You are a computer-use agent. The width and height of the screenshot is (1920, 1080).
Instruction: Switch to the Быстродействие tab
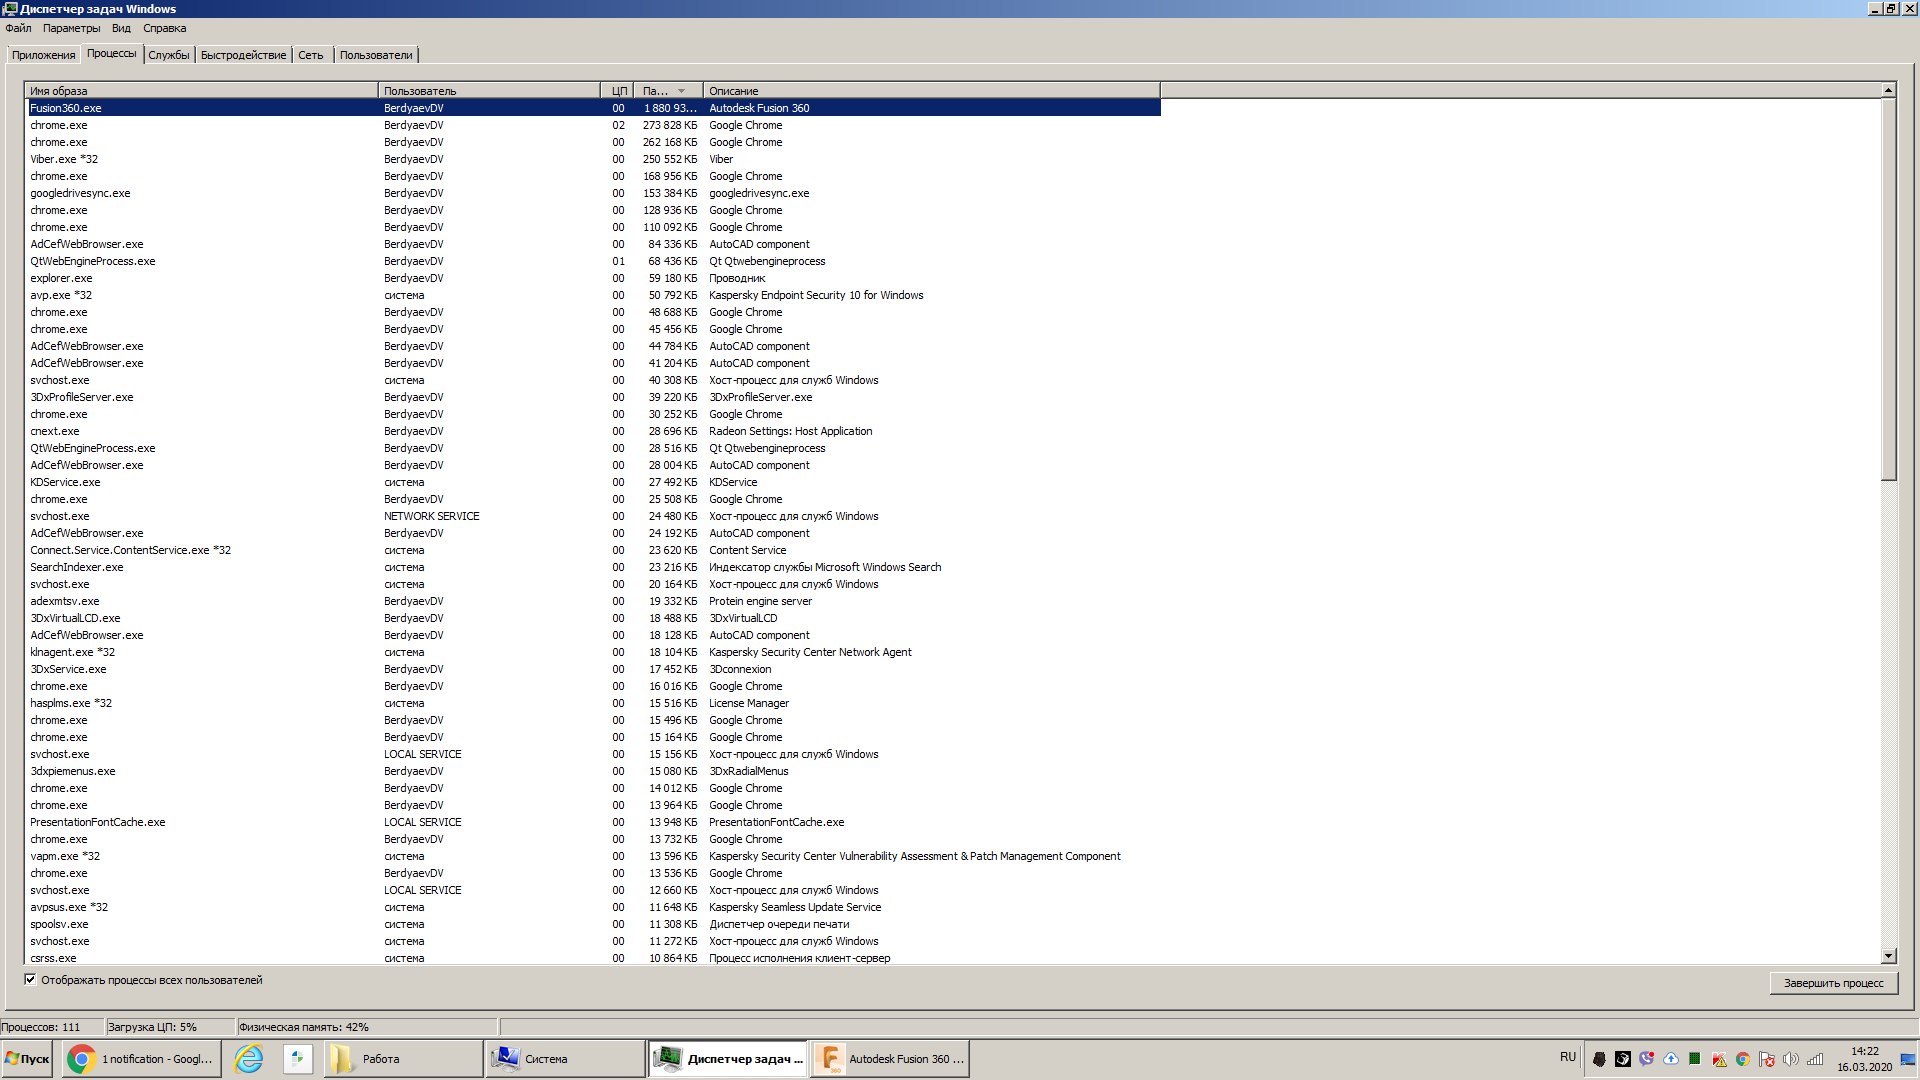coord(243,55)
